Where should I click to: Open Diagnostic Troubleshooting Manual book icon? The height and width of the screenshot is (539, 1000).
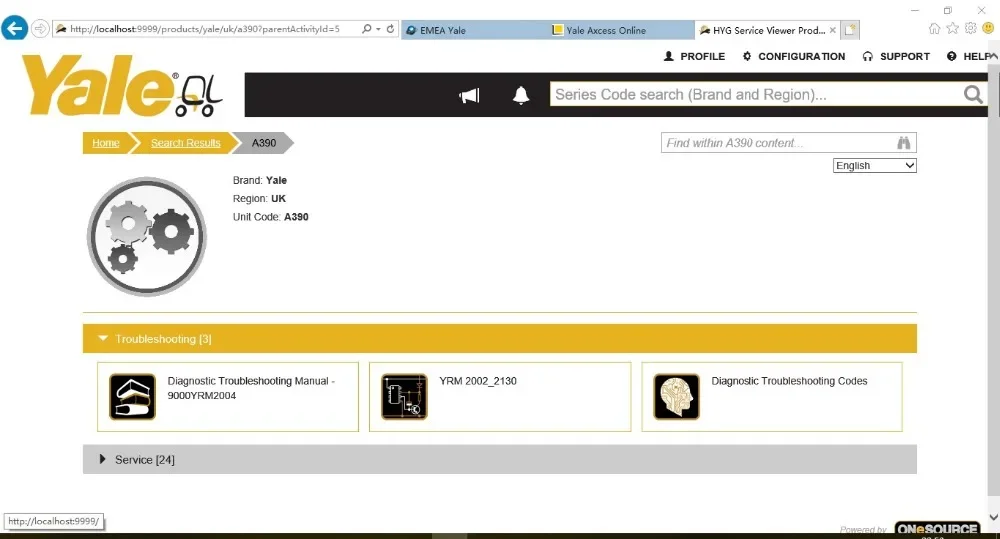pyautogui.click(x=133, y=397)
